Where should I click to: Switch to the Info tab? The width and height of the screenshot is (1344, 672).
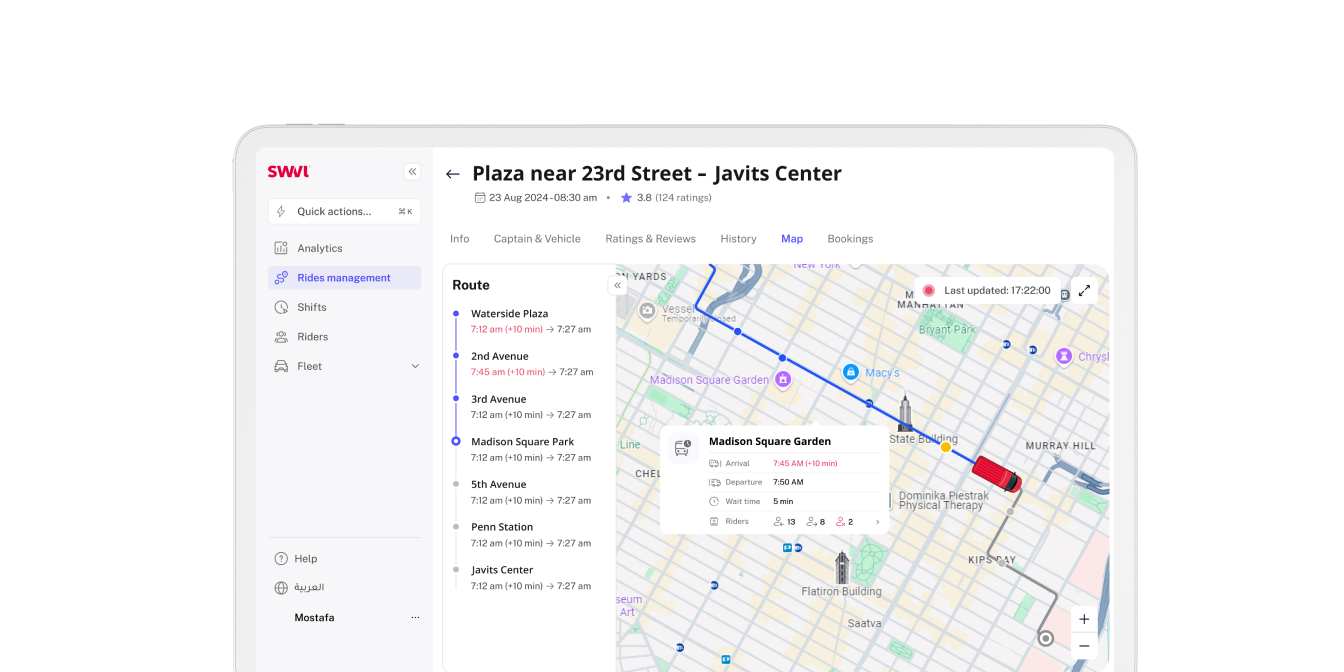coord(459,239)
